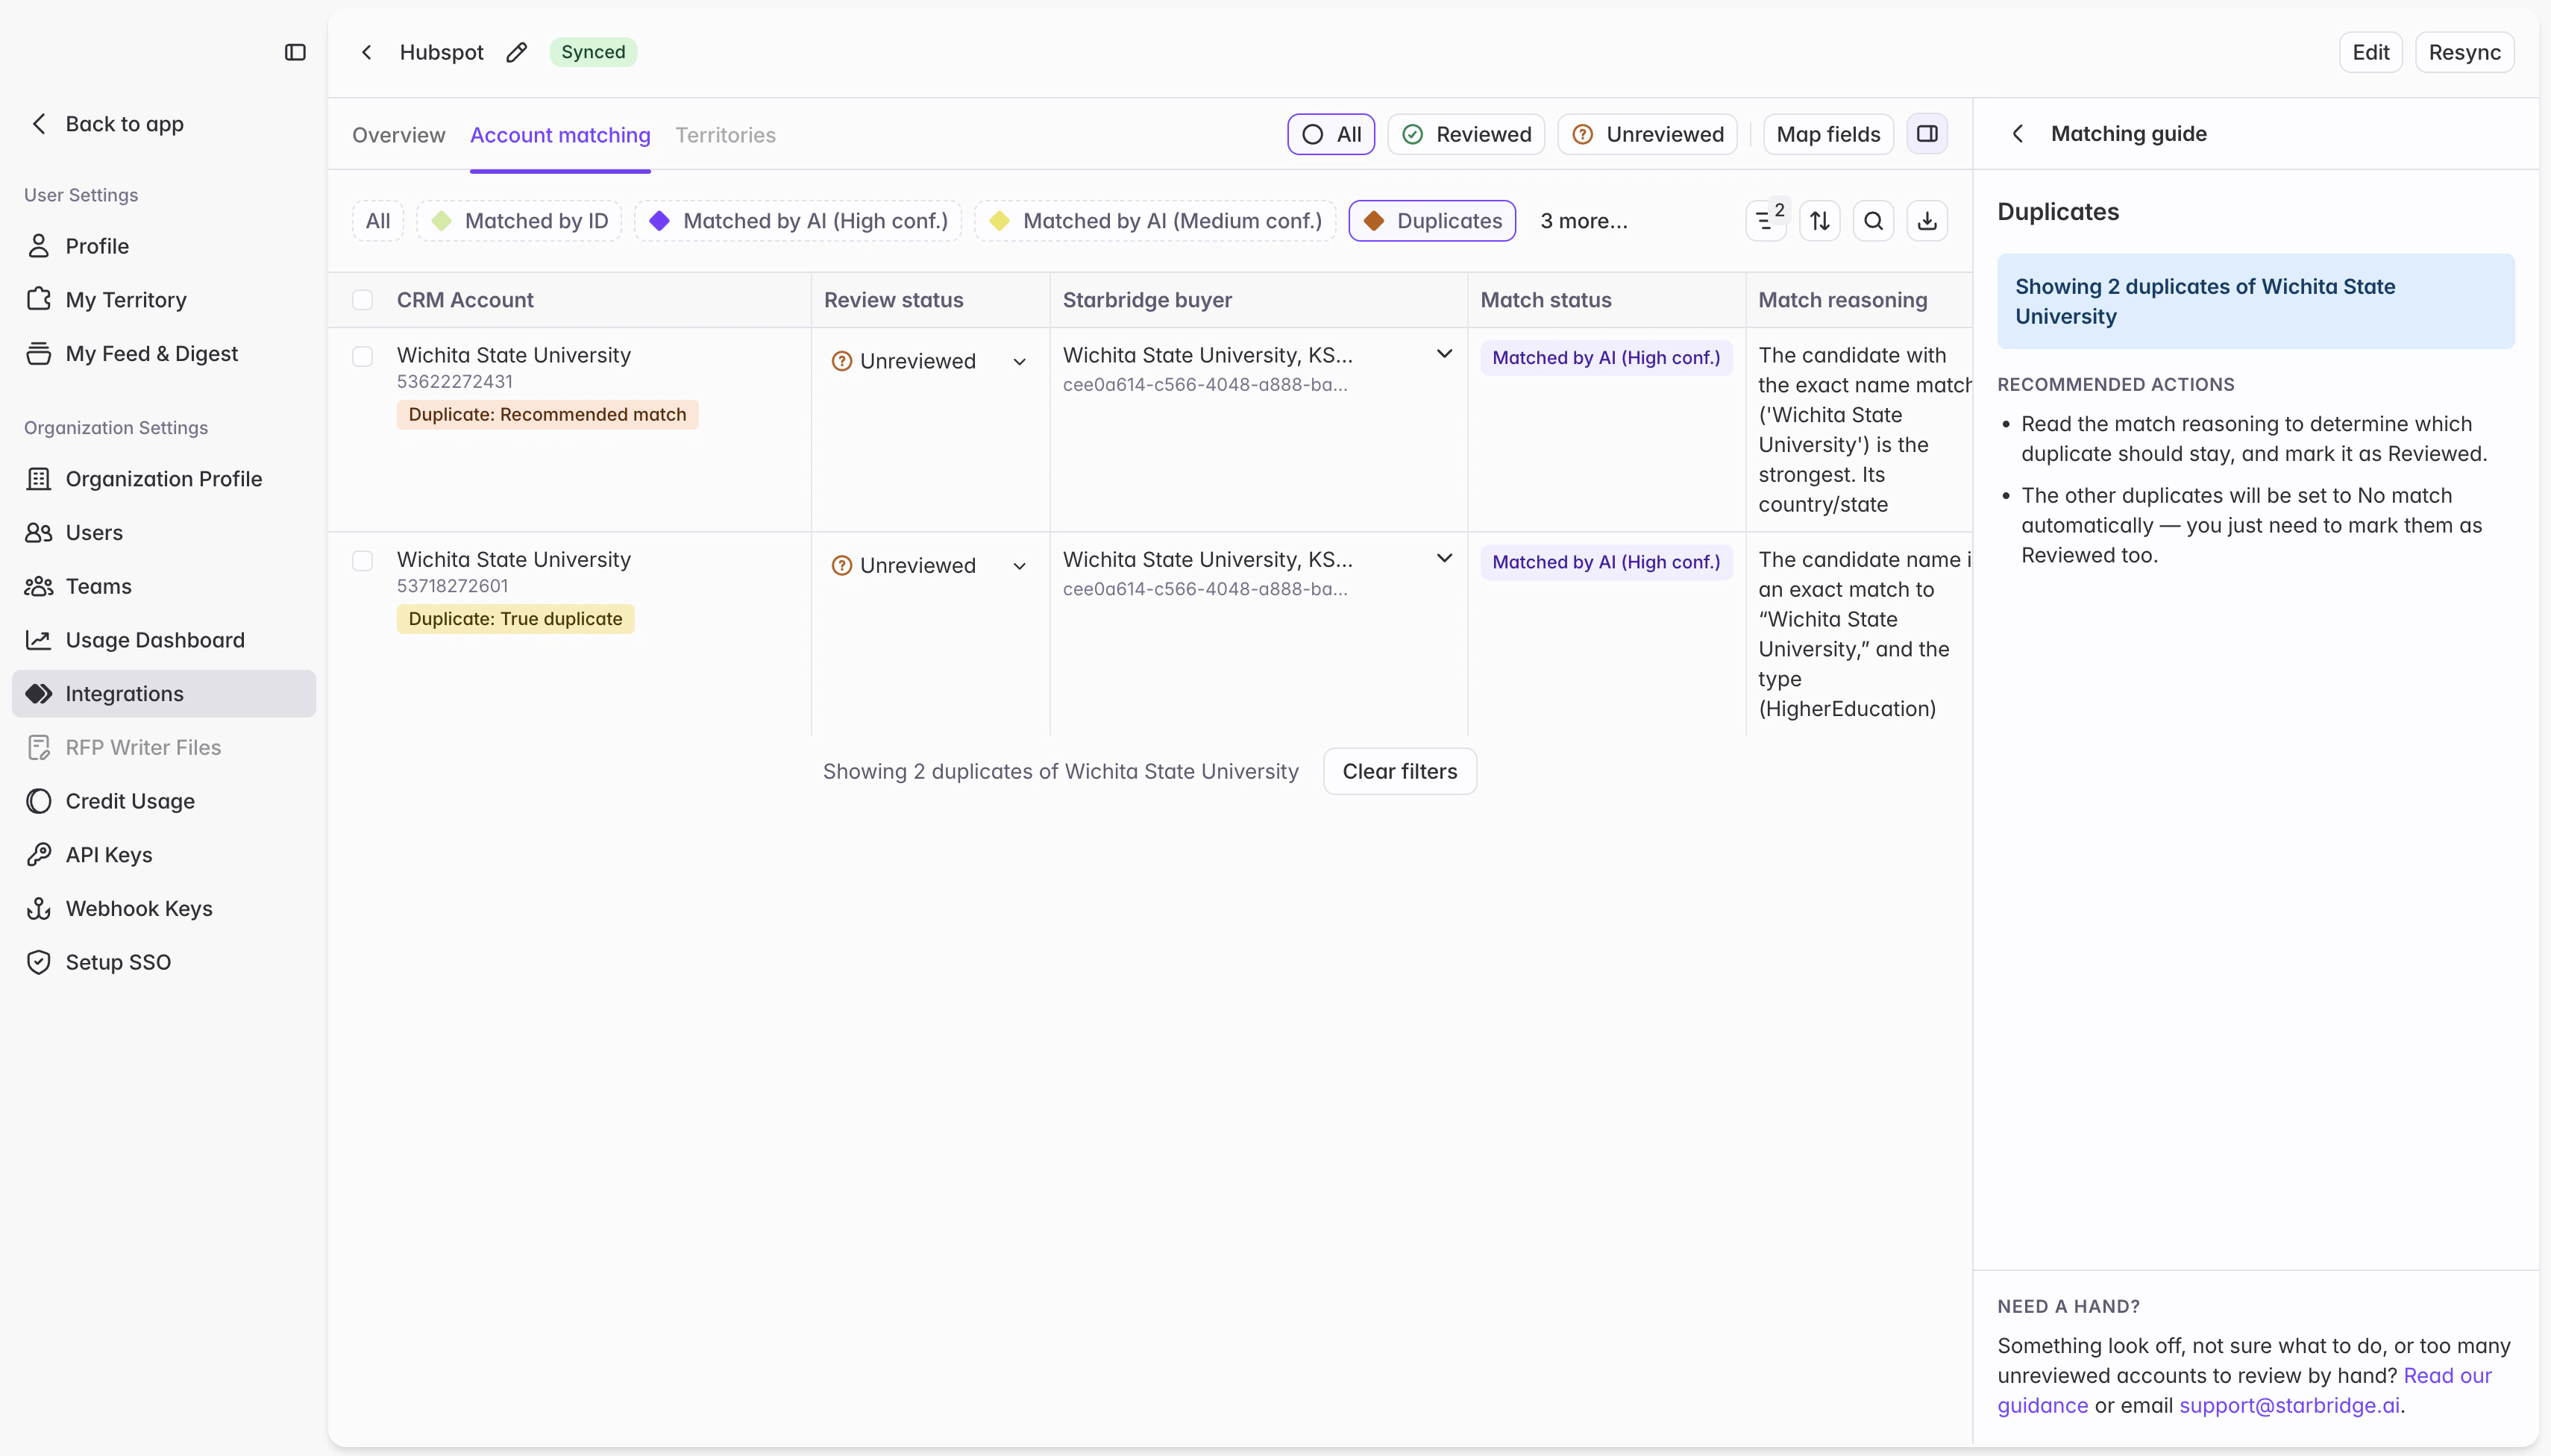The width and height of the screenshot is (2551, 1456).
Task: Open Setup SSO page
Action: (164, 962)
